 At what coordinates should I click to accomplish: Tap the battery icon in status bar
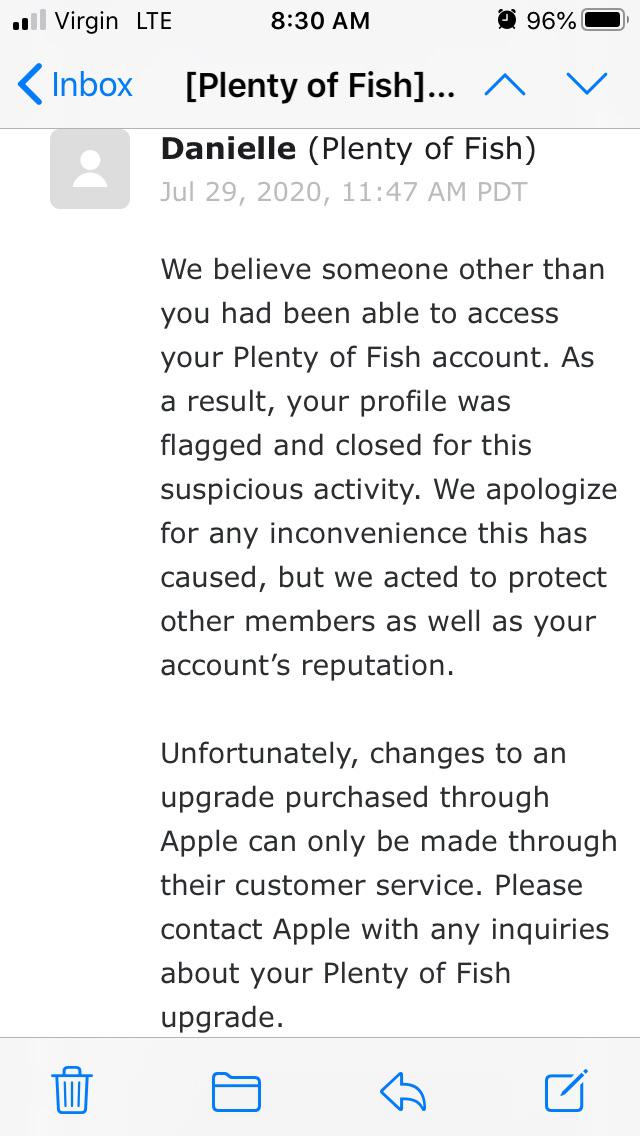[x=603, y=21]
